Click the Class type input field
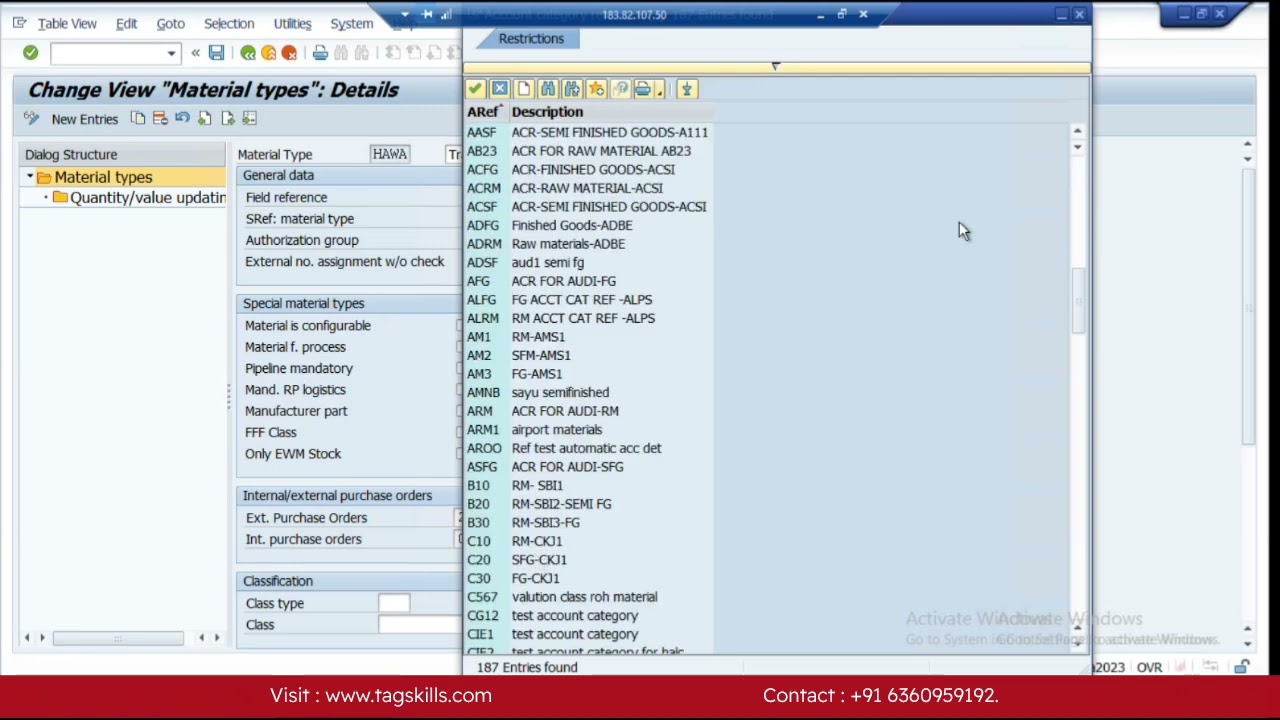This screenshot has height=720, width=1280. 394,603
